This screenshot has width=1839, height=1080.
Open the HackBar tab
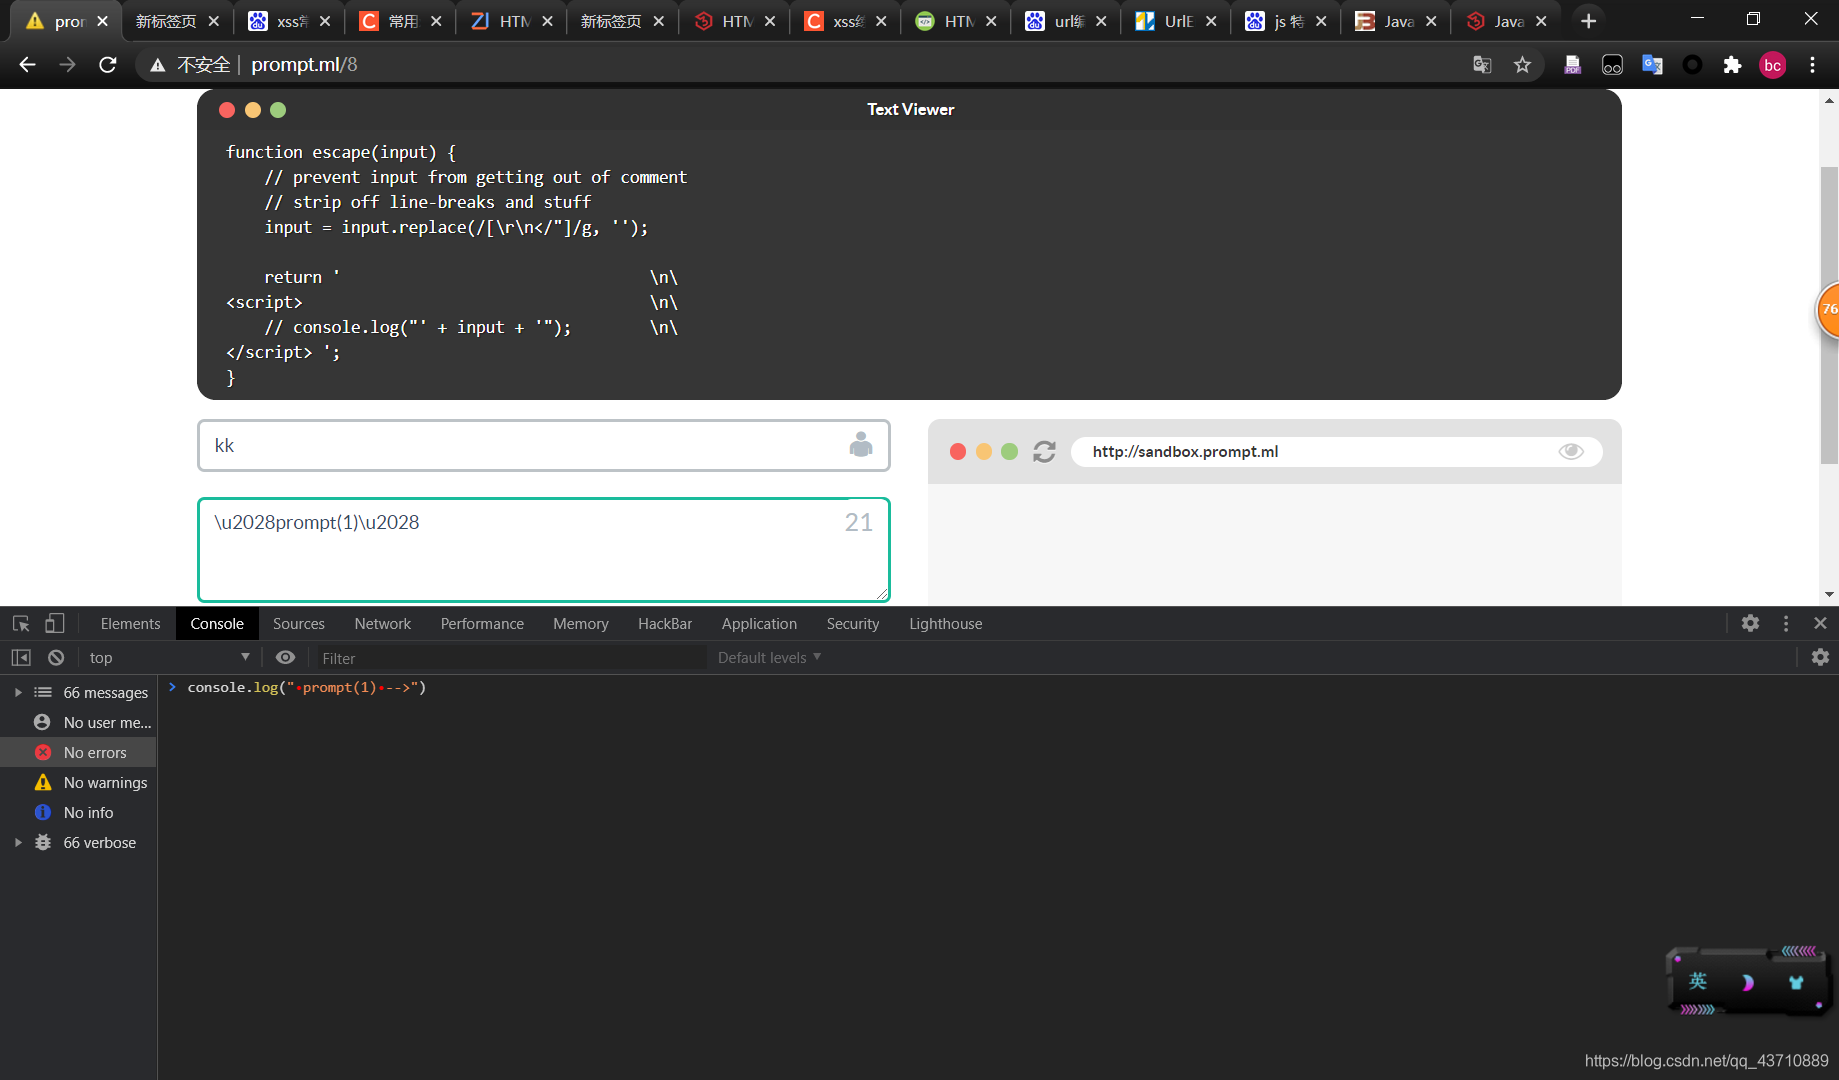click(665, 623)
